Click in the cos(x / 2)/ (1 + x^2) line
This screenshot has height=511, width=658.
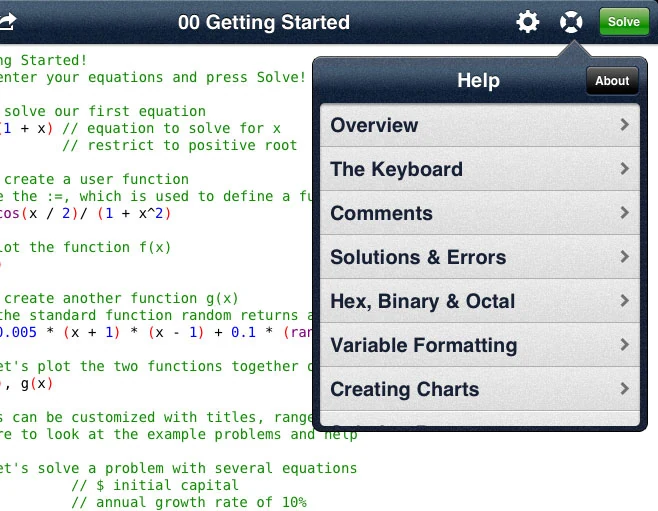coord(86,214)
